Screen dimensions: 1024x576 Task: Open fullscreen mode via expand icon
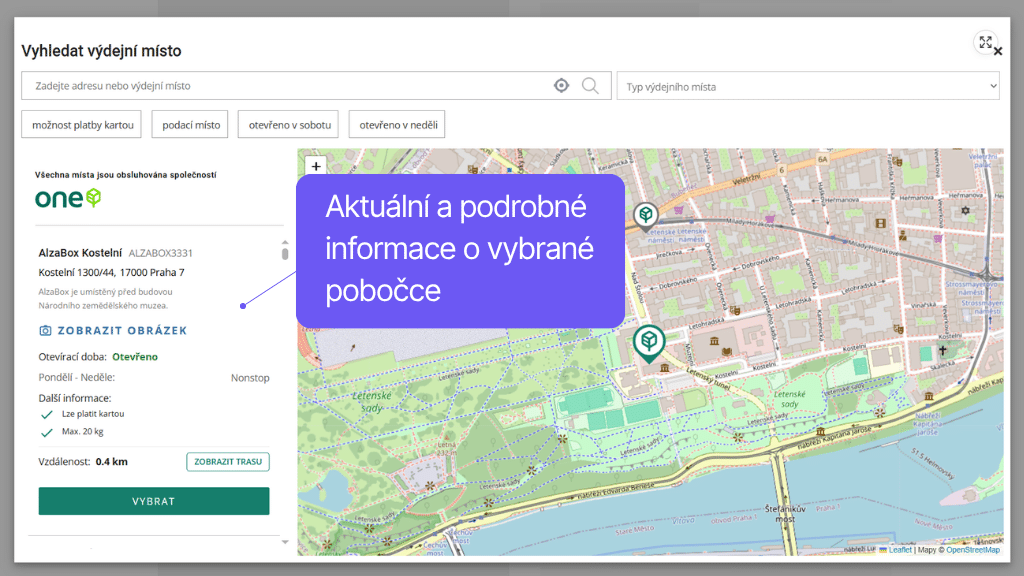tap(986, 43)
